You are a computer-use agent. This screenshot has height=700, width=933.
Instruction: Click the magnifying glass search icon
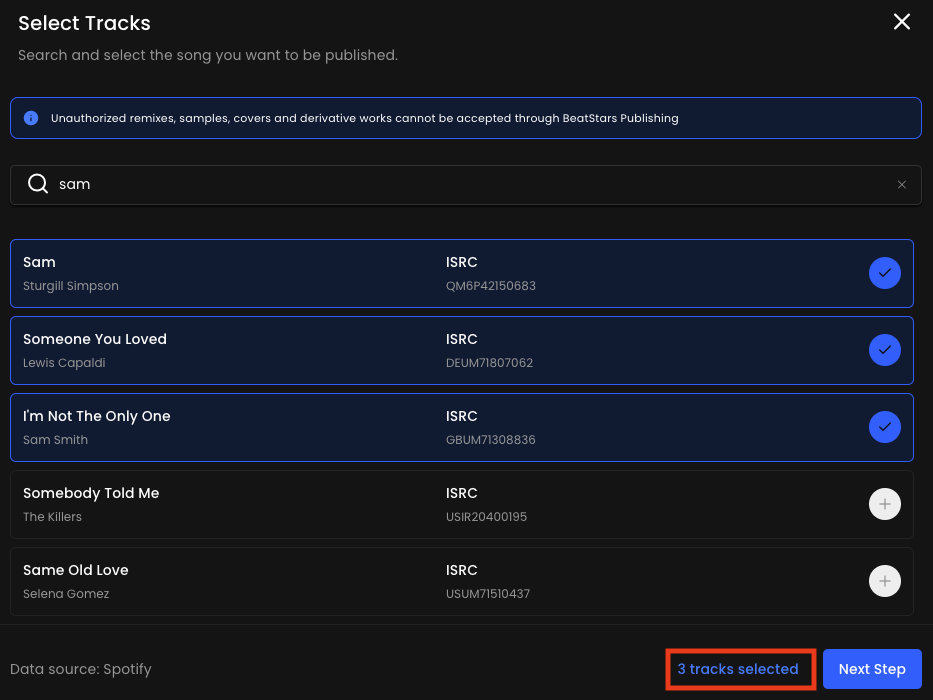(38, 185)
